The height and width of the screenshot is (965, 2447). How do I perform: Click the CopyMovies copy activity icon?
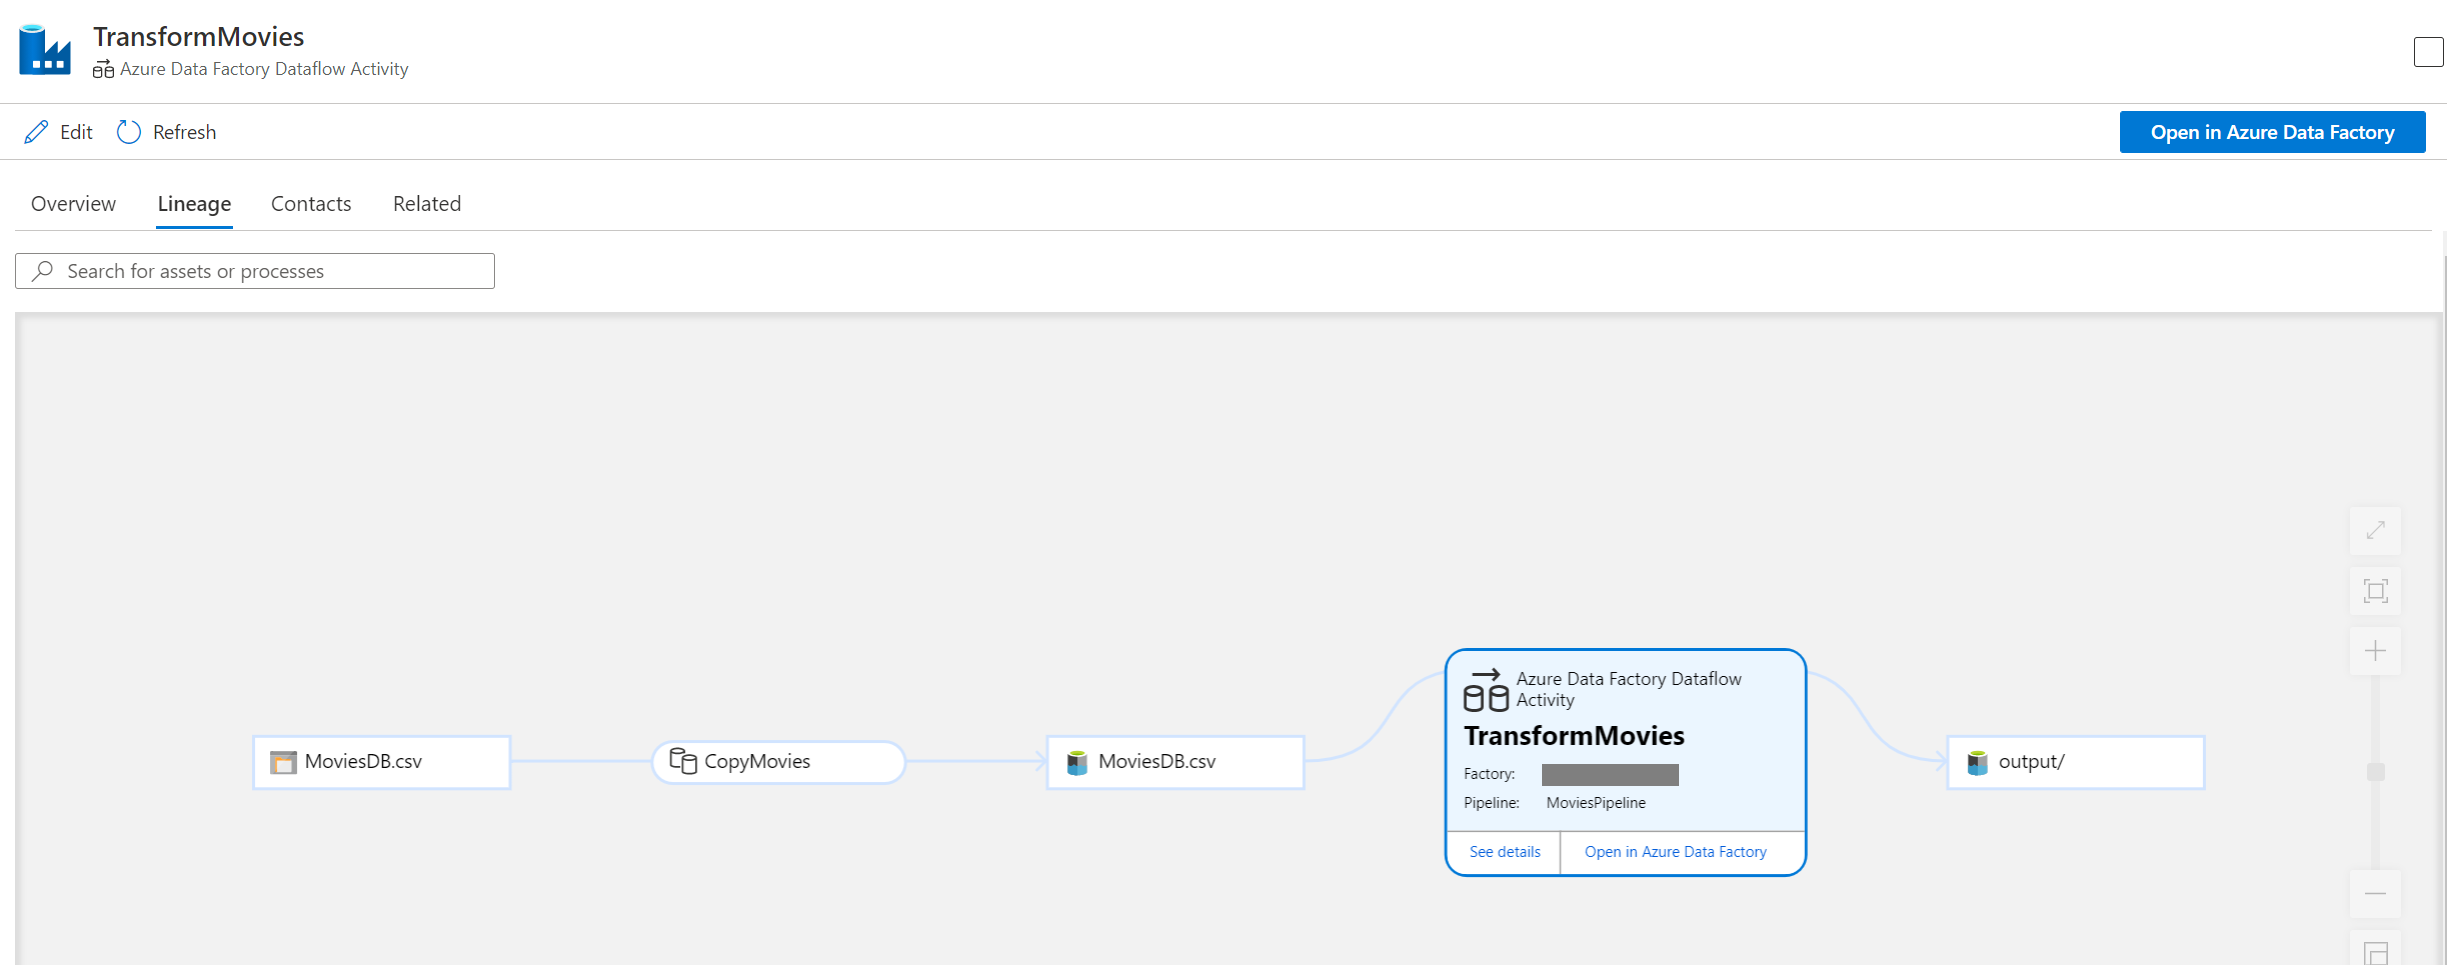683,761
